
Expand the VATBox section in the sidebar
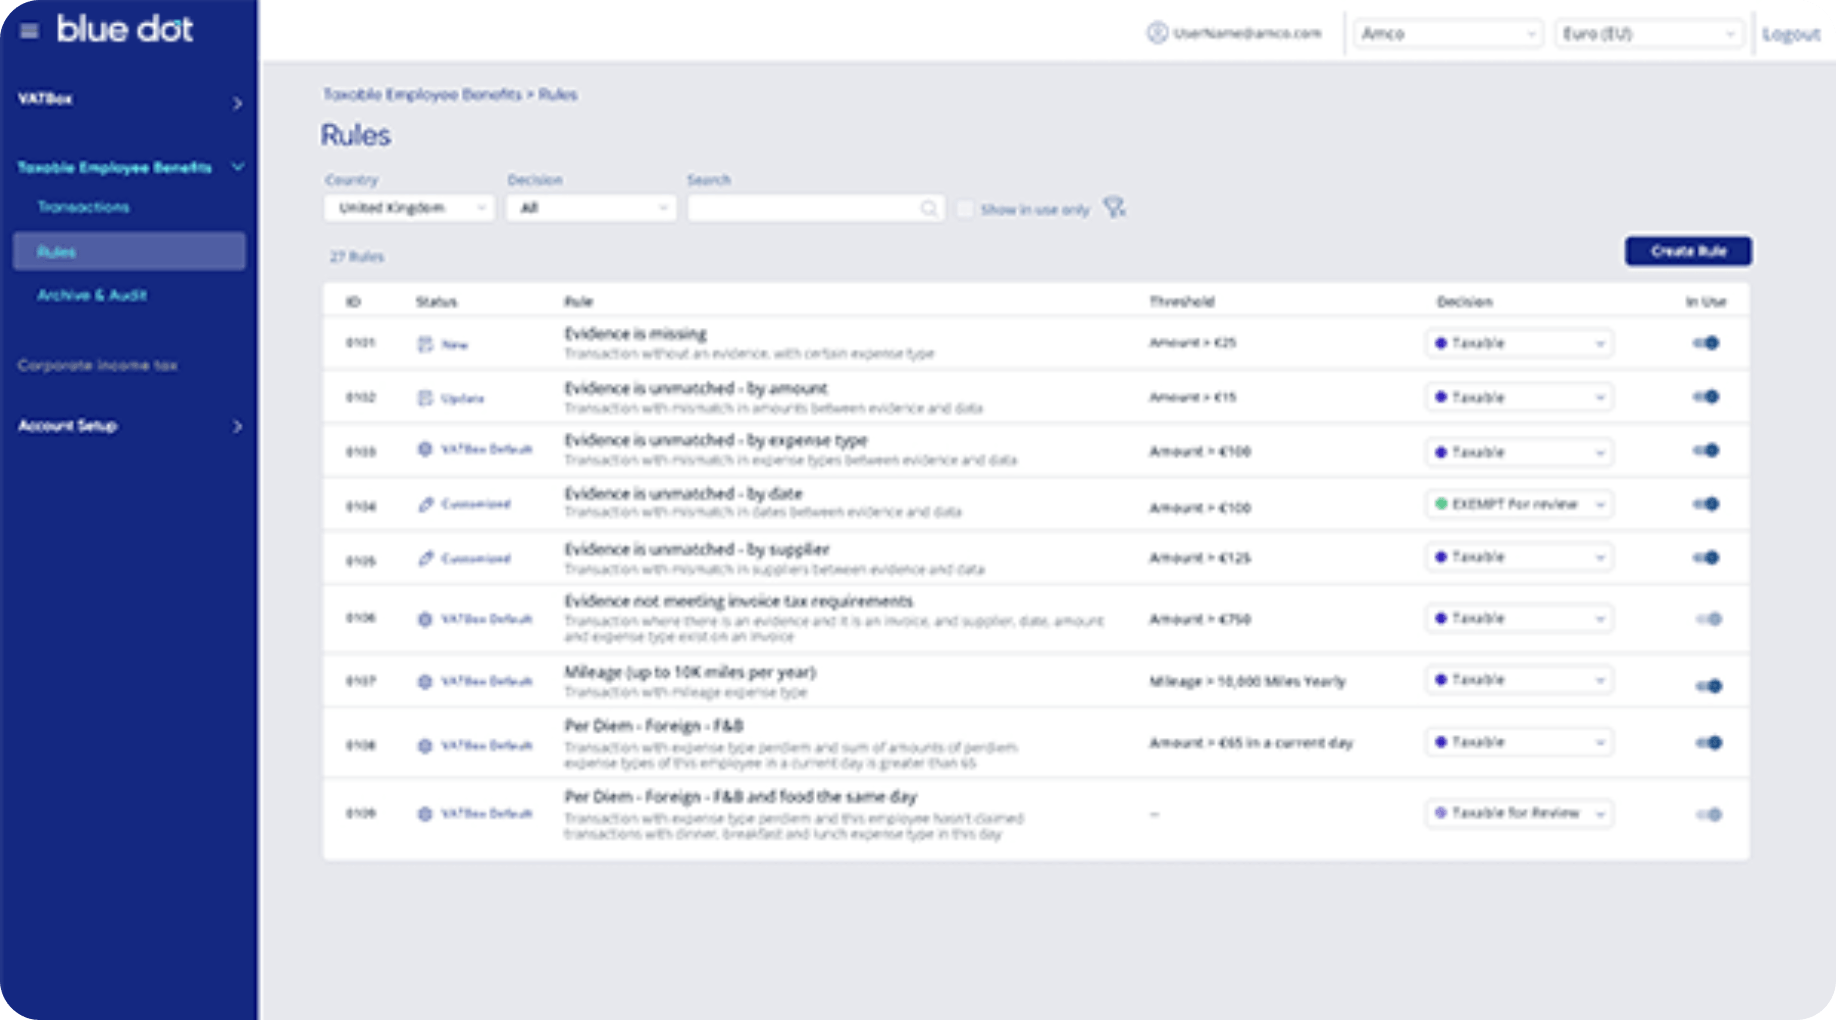(x=129, y=99)
